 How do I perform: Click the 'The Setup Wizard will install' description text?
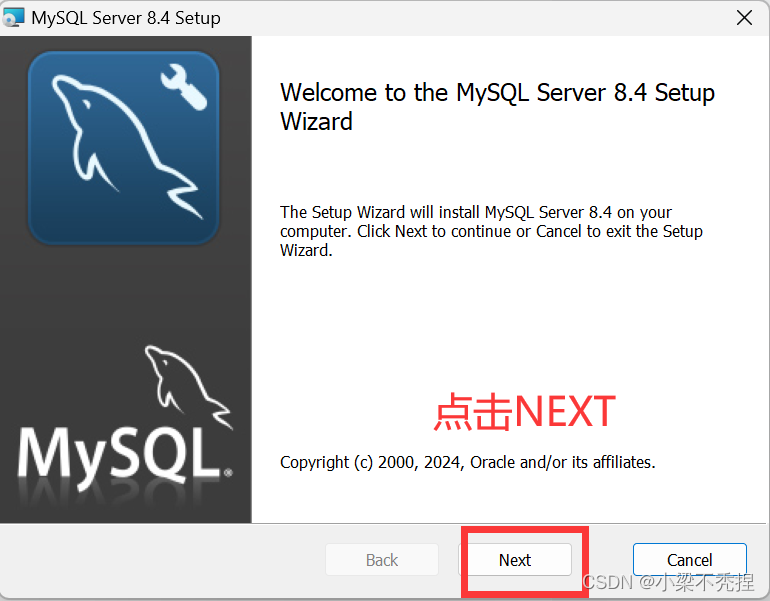[491, 231]
